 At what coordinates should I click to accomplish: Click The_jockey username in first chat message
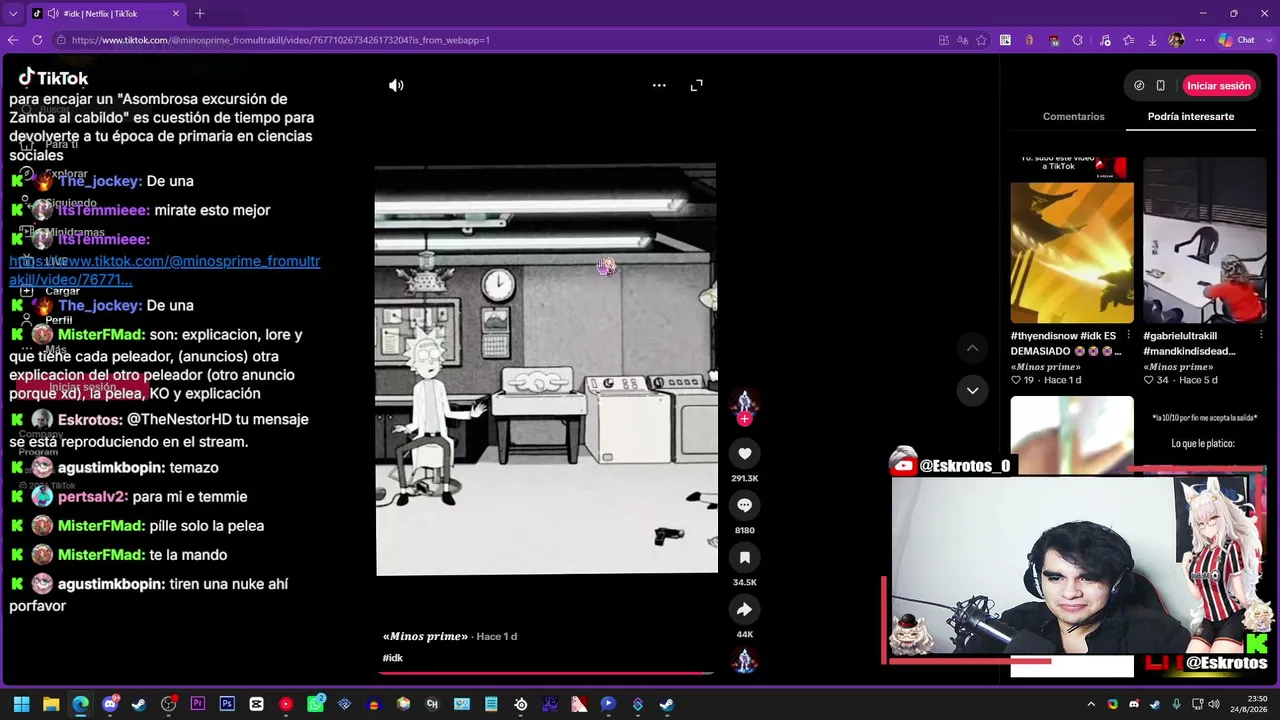[x=100, y=181]
